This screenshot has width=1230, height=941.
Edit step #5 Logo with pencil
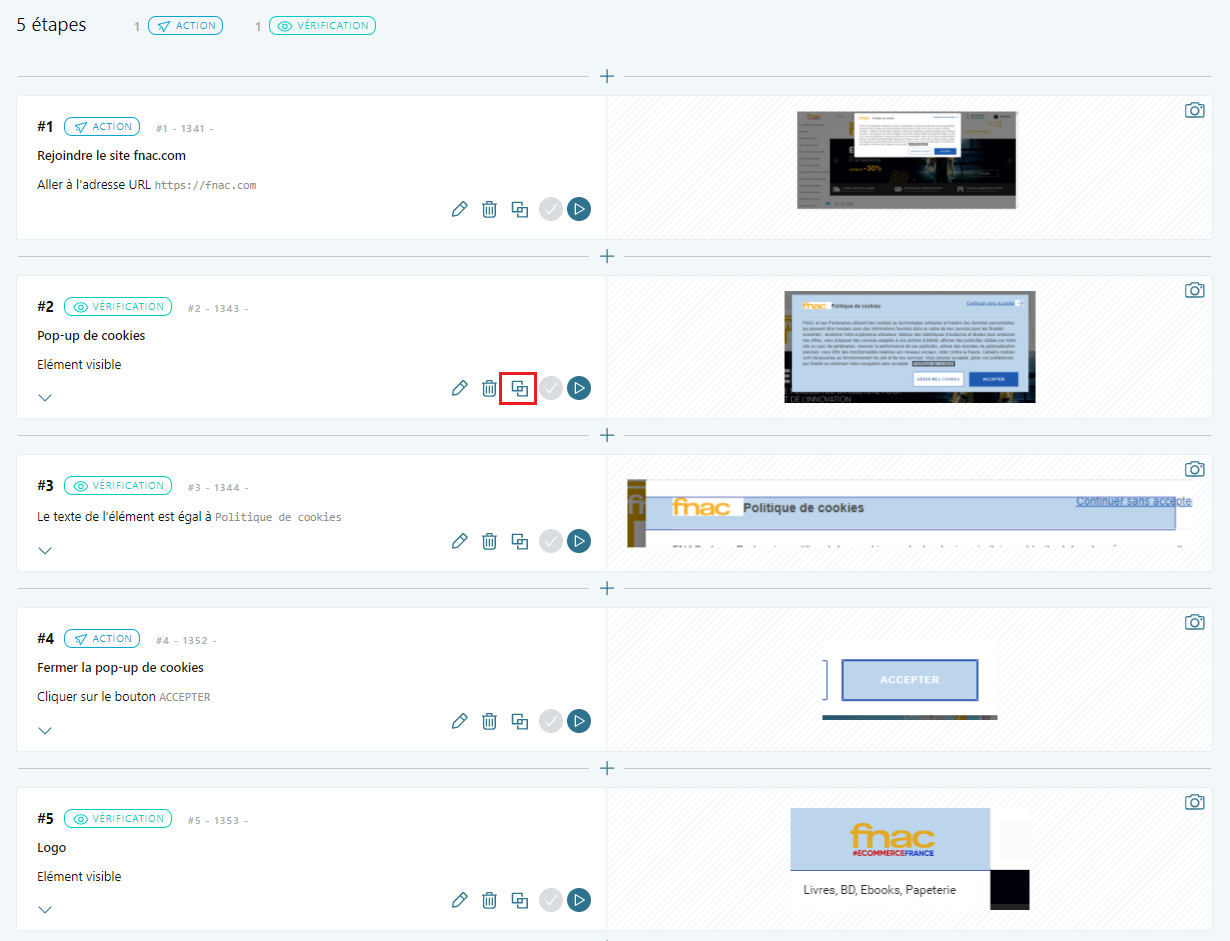[460, 900]
